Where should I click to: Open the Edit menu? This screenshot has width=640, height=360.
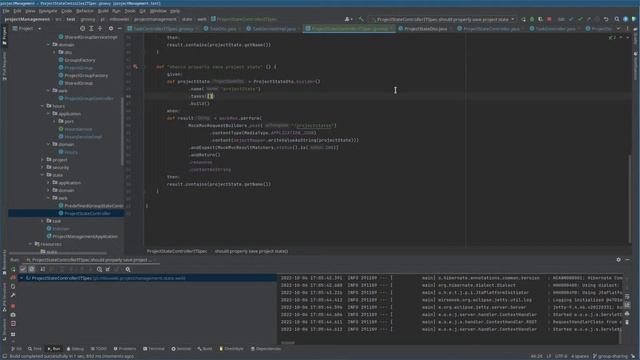click(17, 11)
